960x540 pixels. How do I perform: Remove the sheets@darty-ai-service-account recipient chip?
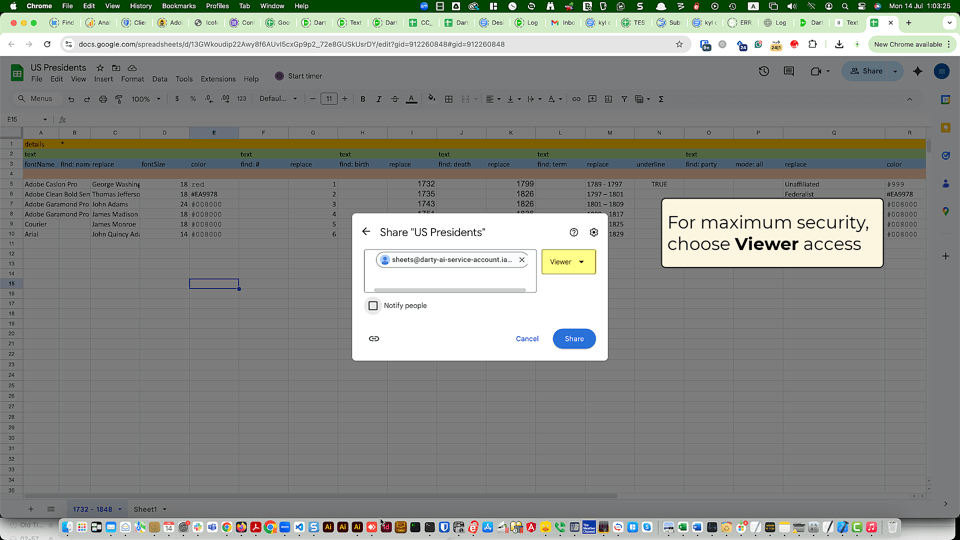[x=522, y=260]
